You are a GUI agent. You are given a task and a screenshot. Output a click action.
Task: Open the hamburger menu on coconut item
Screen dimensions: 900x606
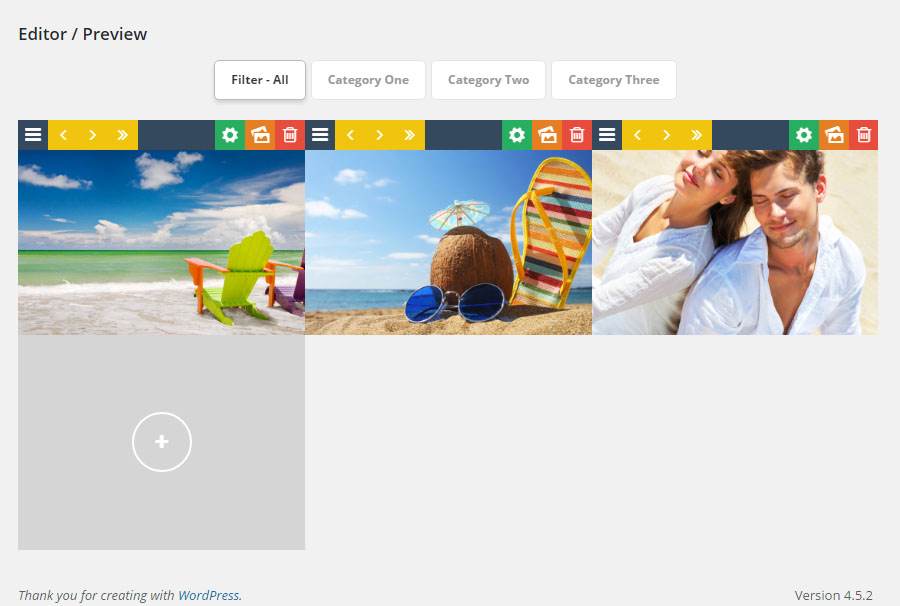[320, 135]
